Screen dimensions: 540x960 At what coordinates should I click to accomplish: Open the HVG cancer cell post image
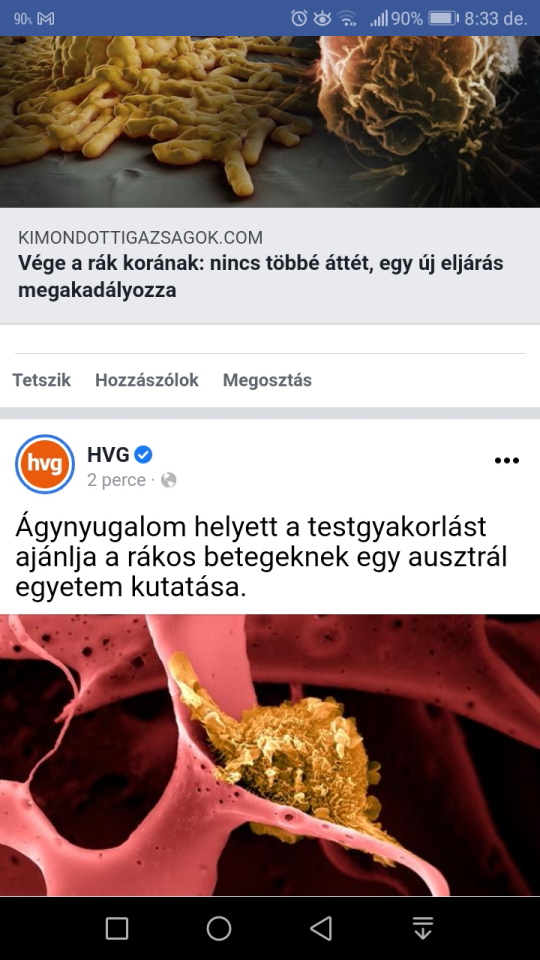click(270, 756)
